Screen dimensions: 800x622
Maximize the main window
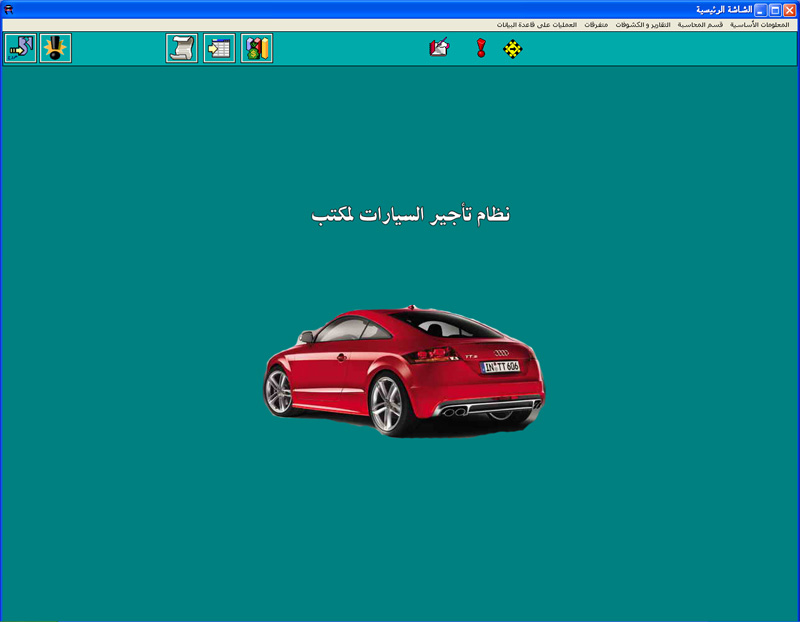(x=774, y=9)
